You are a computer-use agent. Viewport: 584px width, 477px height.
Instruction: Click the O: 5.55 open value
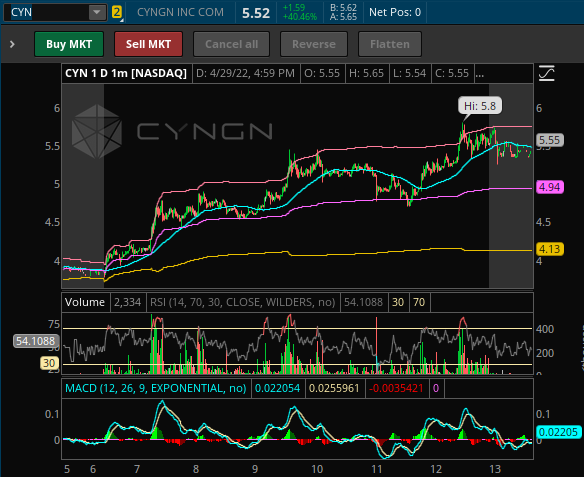pos(322,73)
